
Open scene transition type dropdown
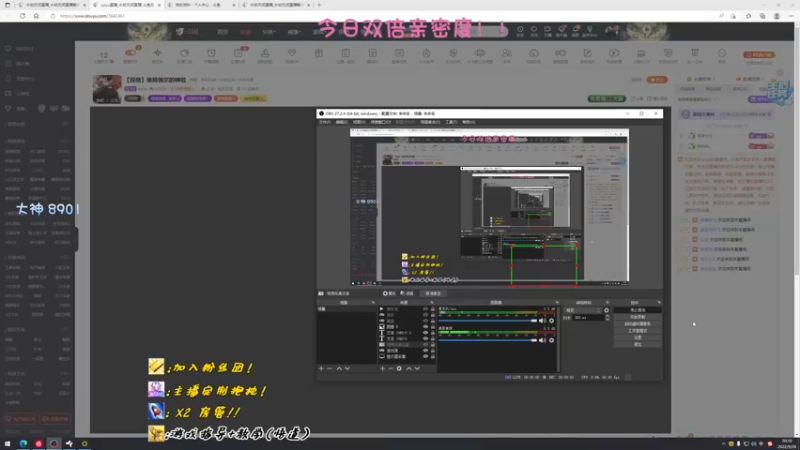click(582, 310)
